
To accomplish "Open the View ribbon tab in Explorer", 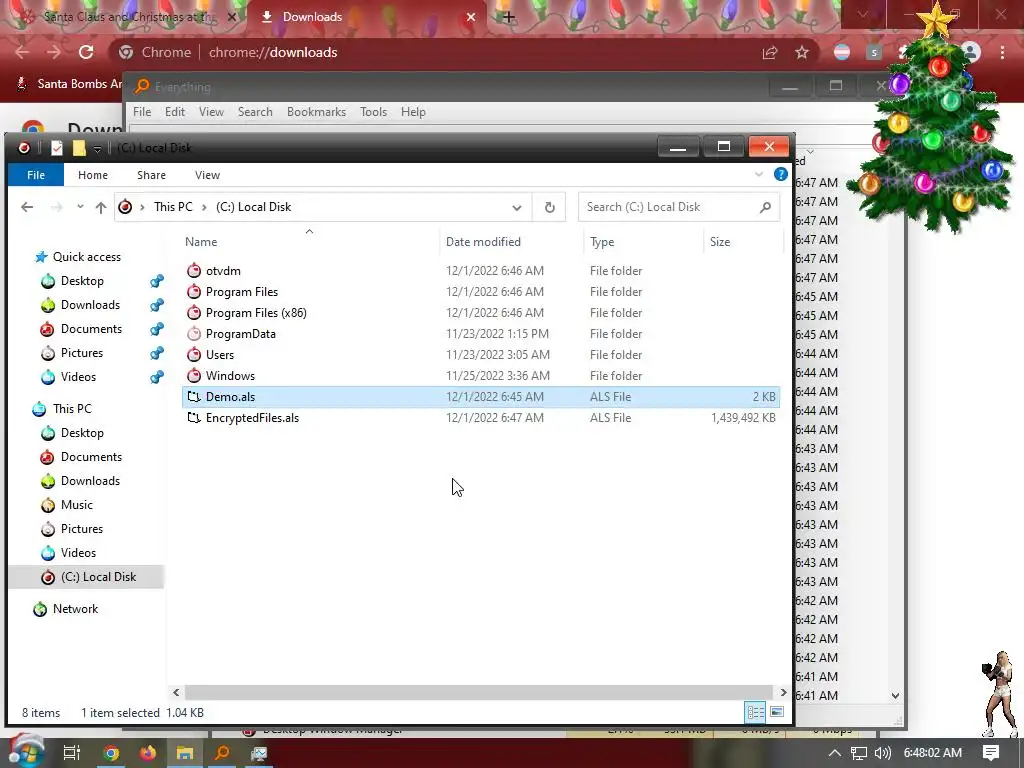I will coord(207,175).
